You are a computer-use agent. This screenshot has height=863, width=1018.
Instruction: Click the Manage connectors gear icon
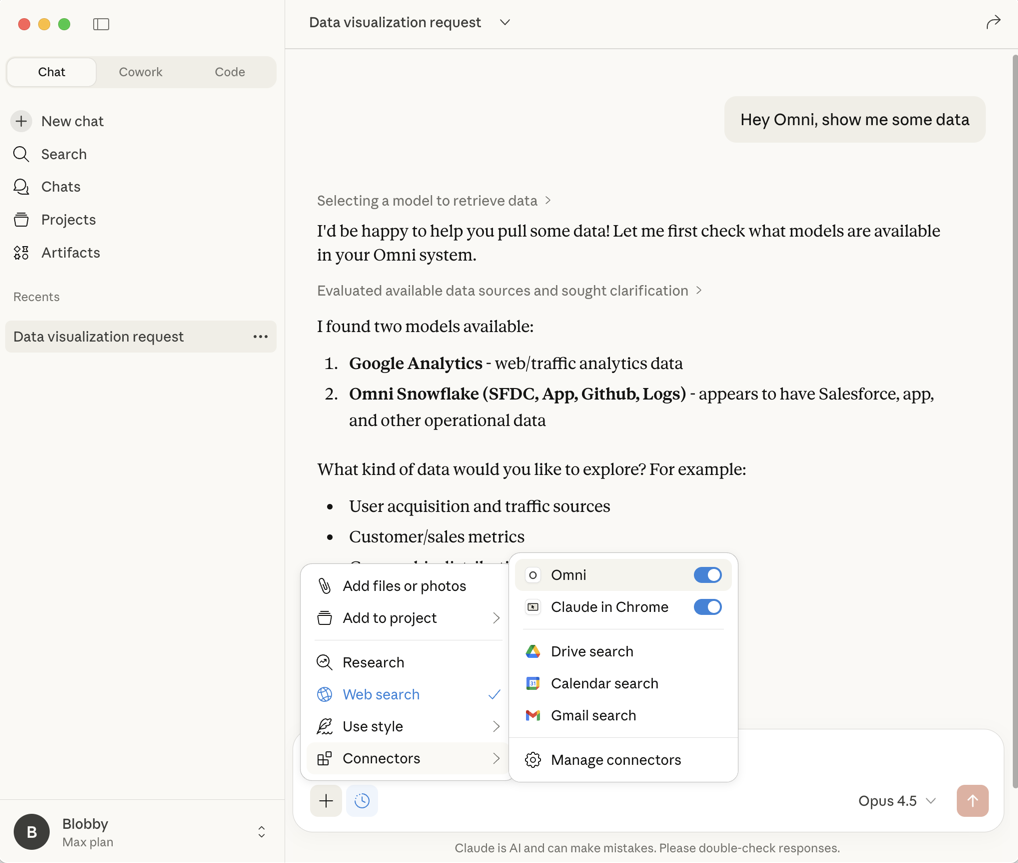coord(532,760)
